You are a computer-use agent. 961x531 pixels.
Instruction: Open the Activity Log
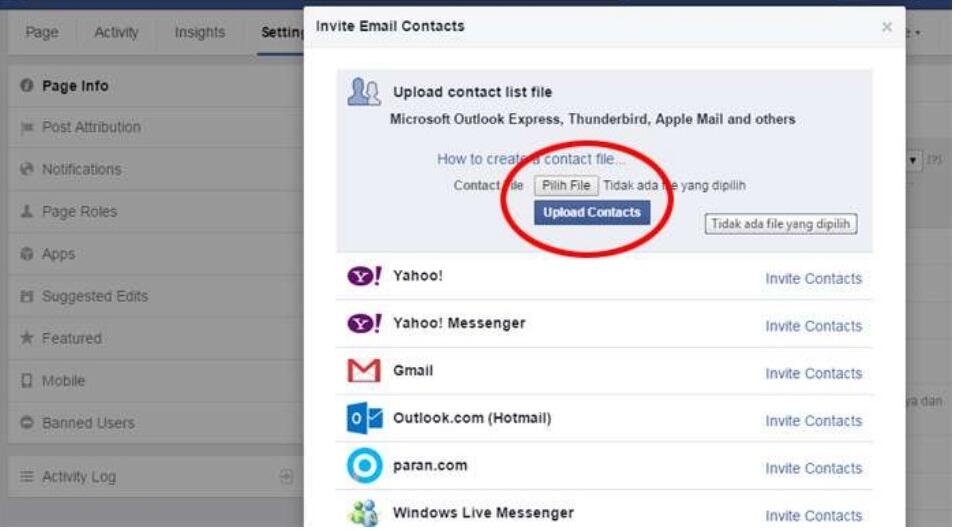[156, 477]
